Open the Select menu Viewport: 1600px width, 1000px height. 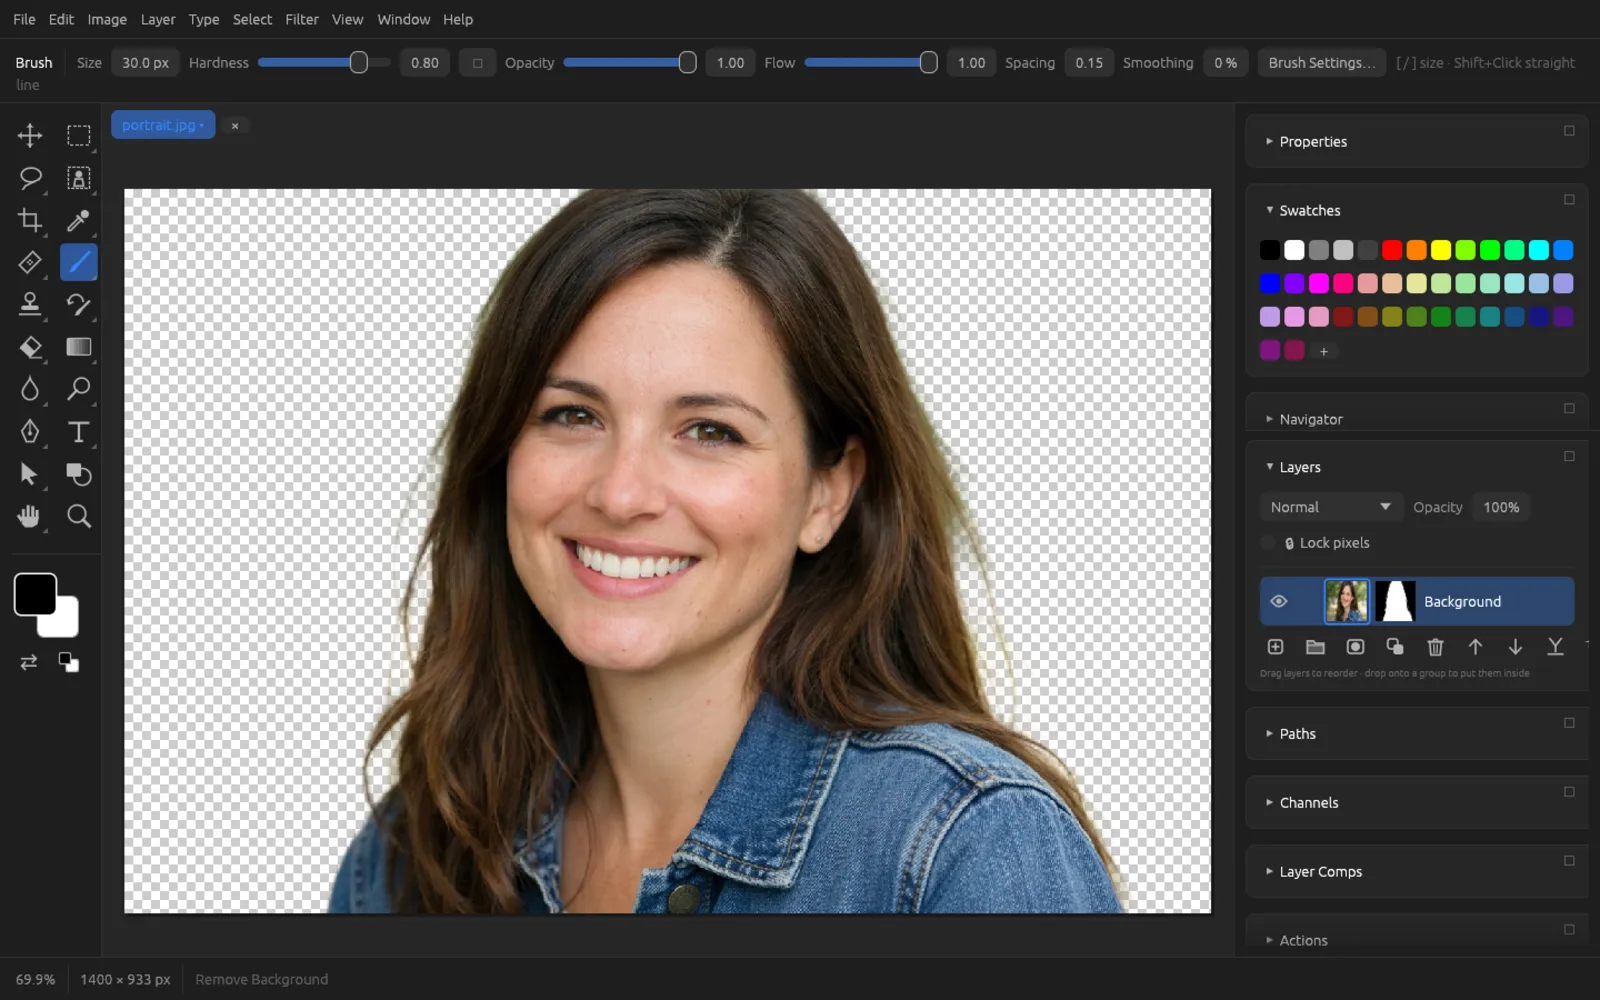(252, 19)
